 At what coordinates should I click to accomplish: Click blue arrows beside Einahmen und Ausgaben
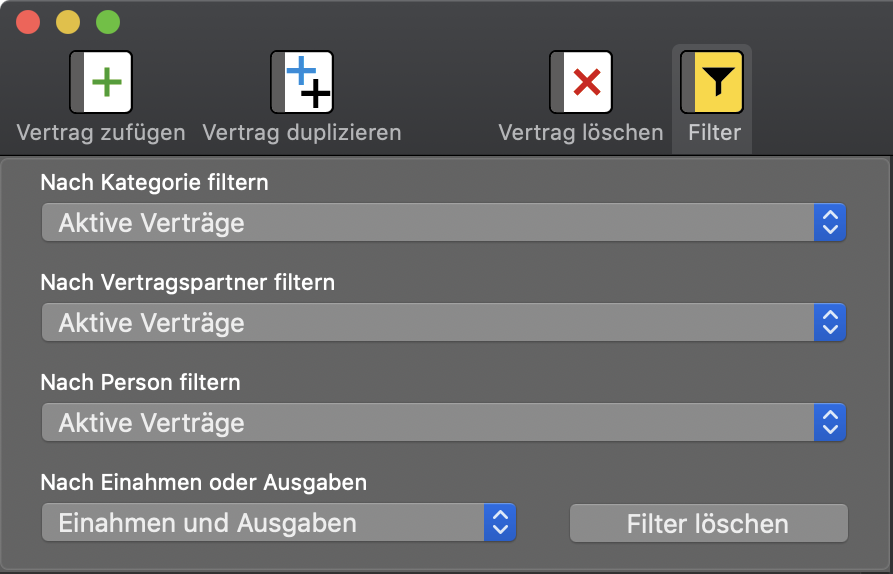click(500, 522)
